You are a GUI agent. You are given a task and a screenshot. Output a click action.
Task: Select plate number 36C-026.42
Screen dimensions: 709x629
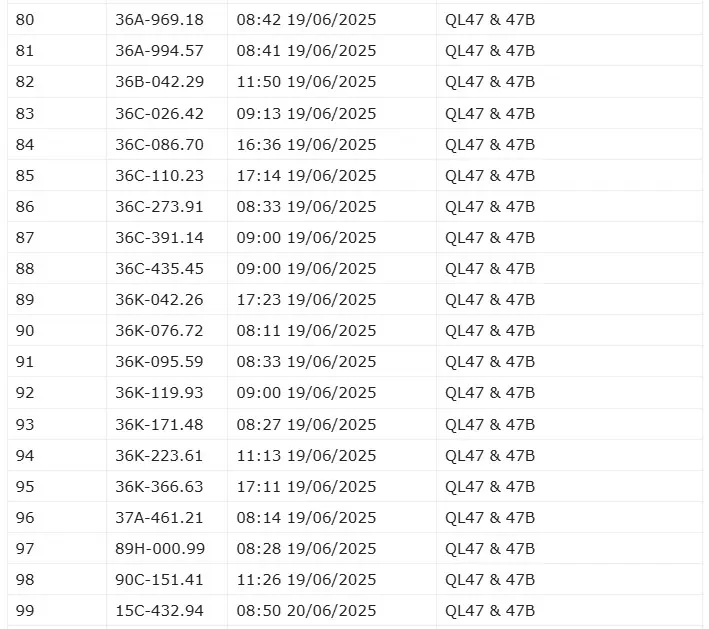pyautogui.click(x=159, y=113)
